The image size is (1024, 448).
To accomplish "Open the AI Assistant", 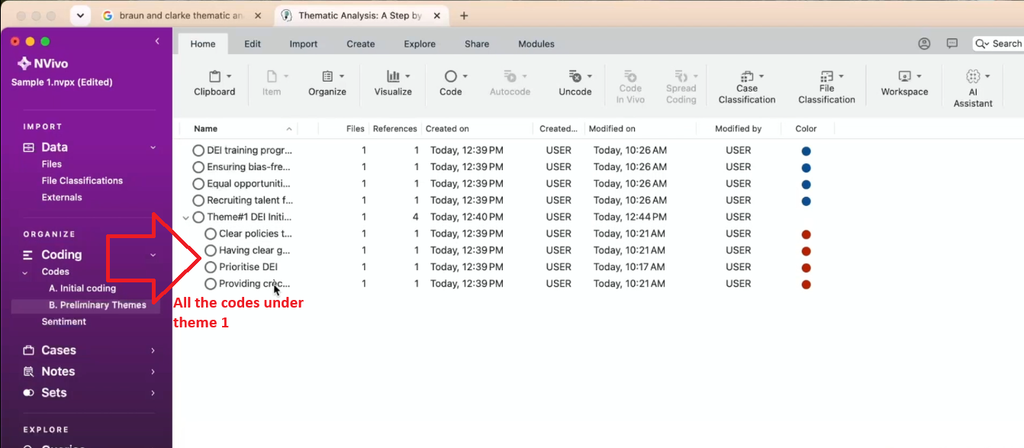I will [973, 89].
